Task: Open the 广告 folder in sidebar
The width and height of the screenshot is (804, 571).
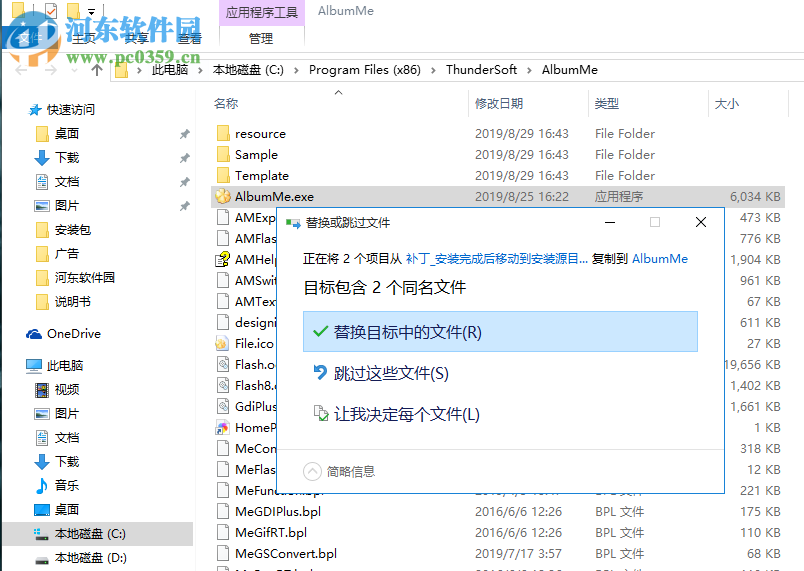Action: click(x=67, y=254)
